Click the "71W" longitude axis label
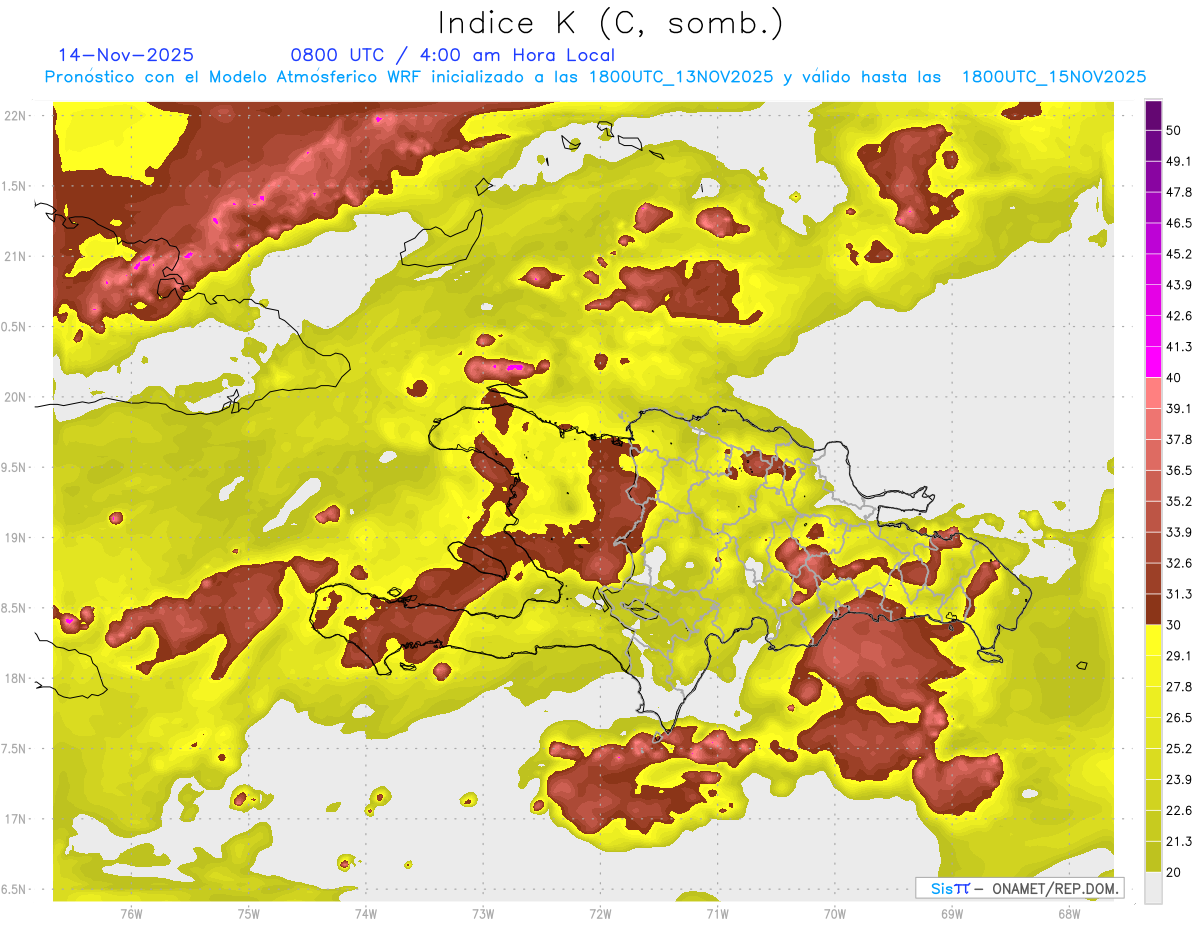Screen dimensions: 1200x927 click(717, 913)
